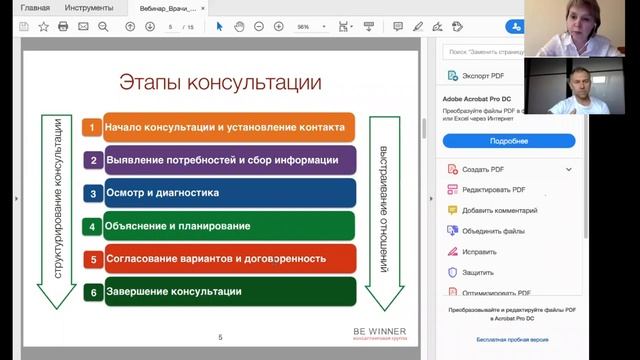Click the Бесплатная пробная версия link
This screenshot has height=360, width=640.
[x=512, y=340]
